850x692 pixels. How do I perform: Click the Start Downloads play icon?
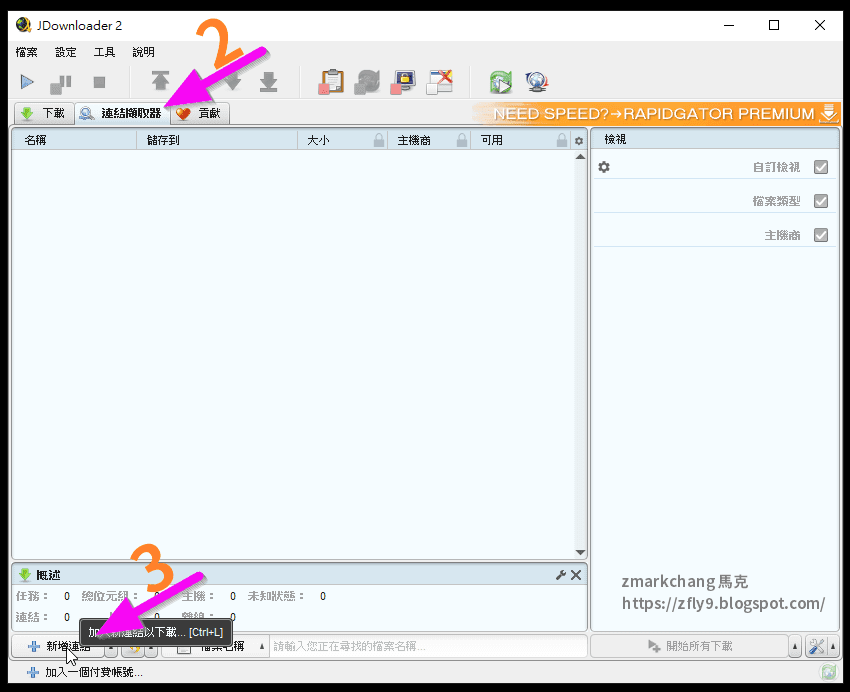pos(27,82)
